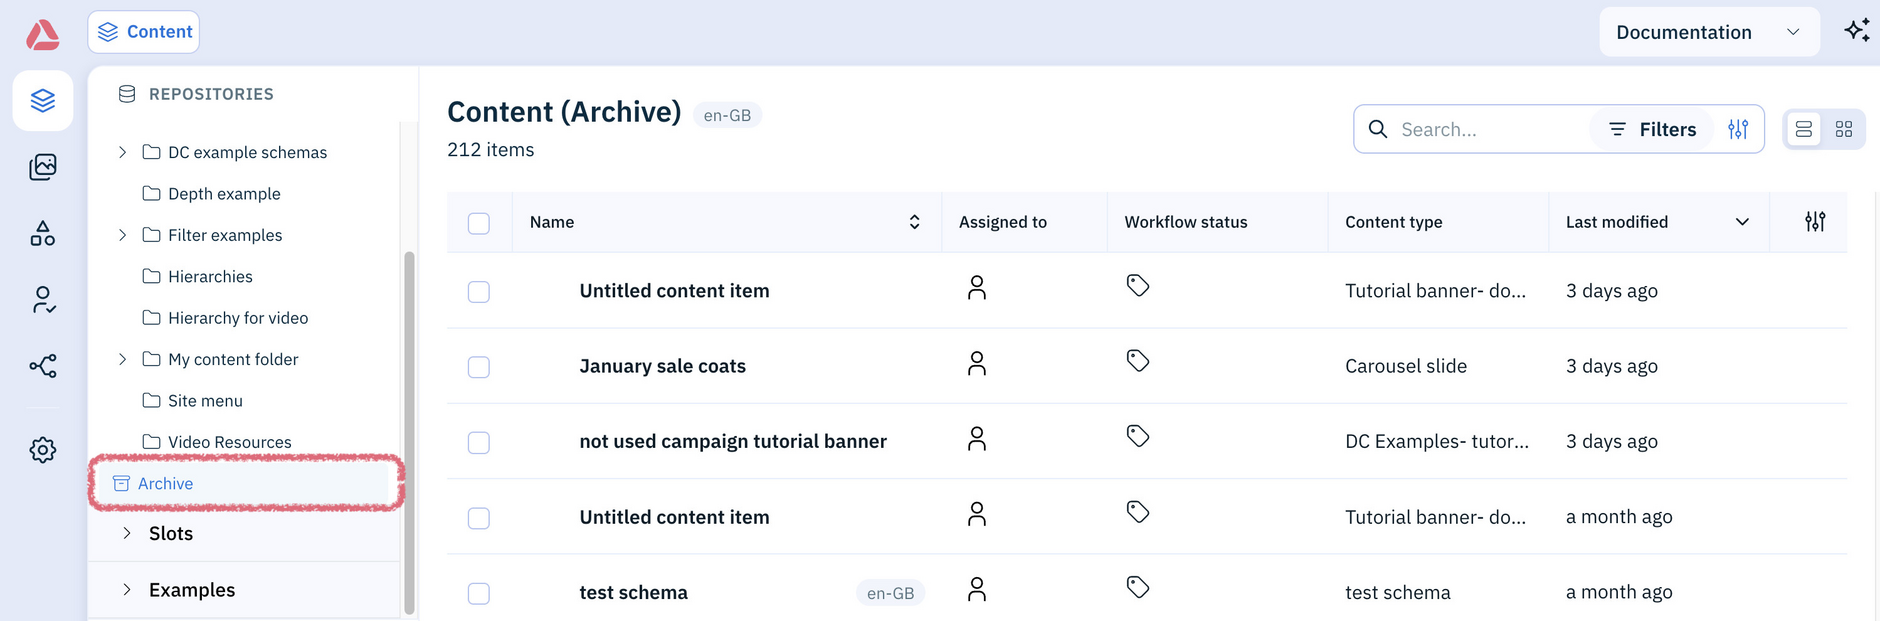Click the en-GB locale badge beside title
1880x621 pixels.
[727, 116]
